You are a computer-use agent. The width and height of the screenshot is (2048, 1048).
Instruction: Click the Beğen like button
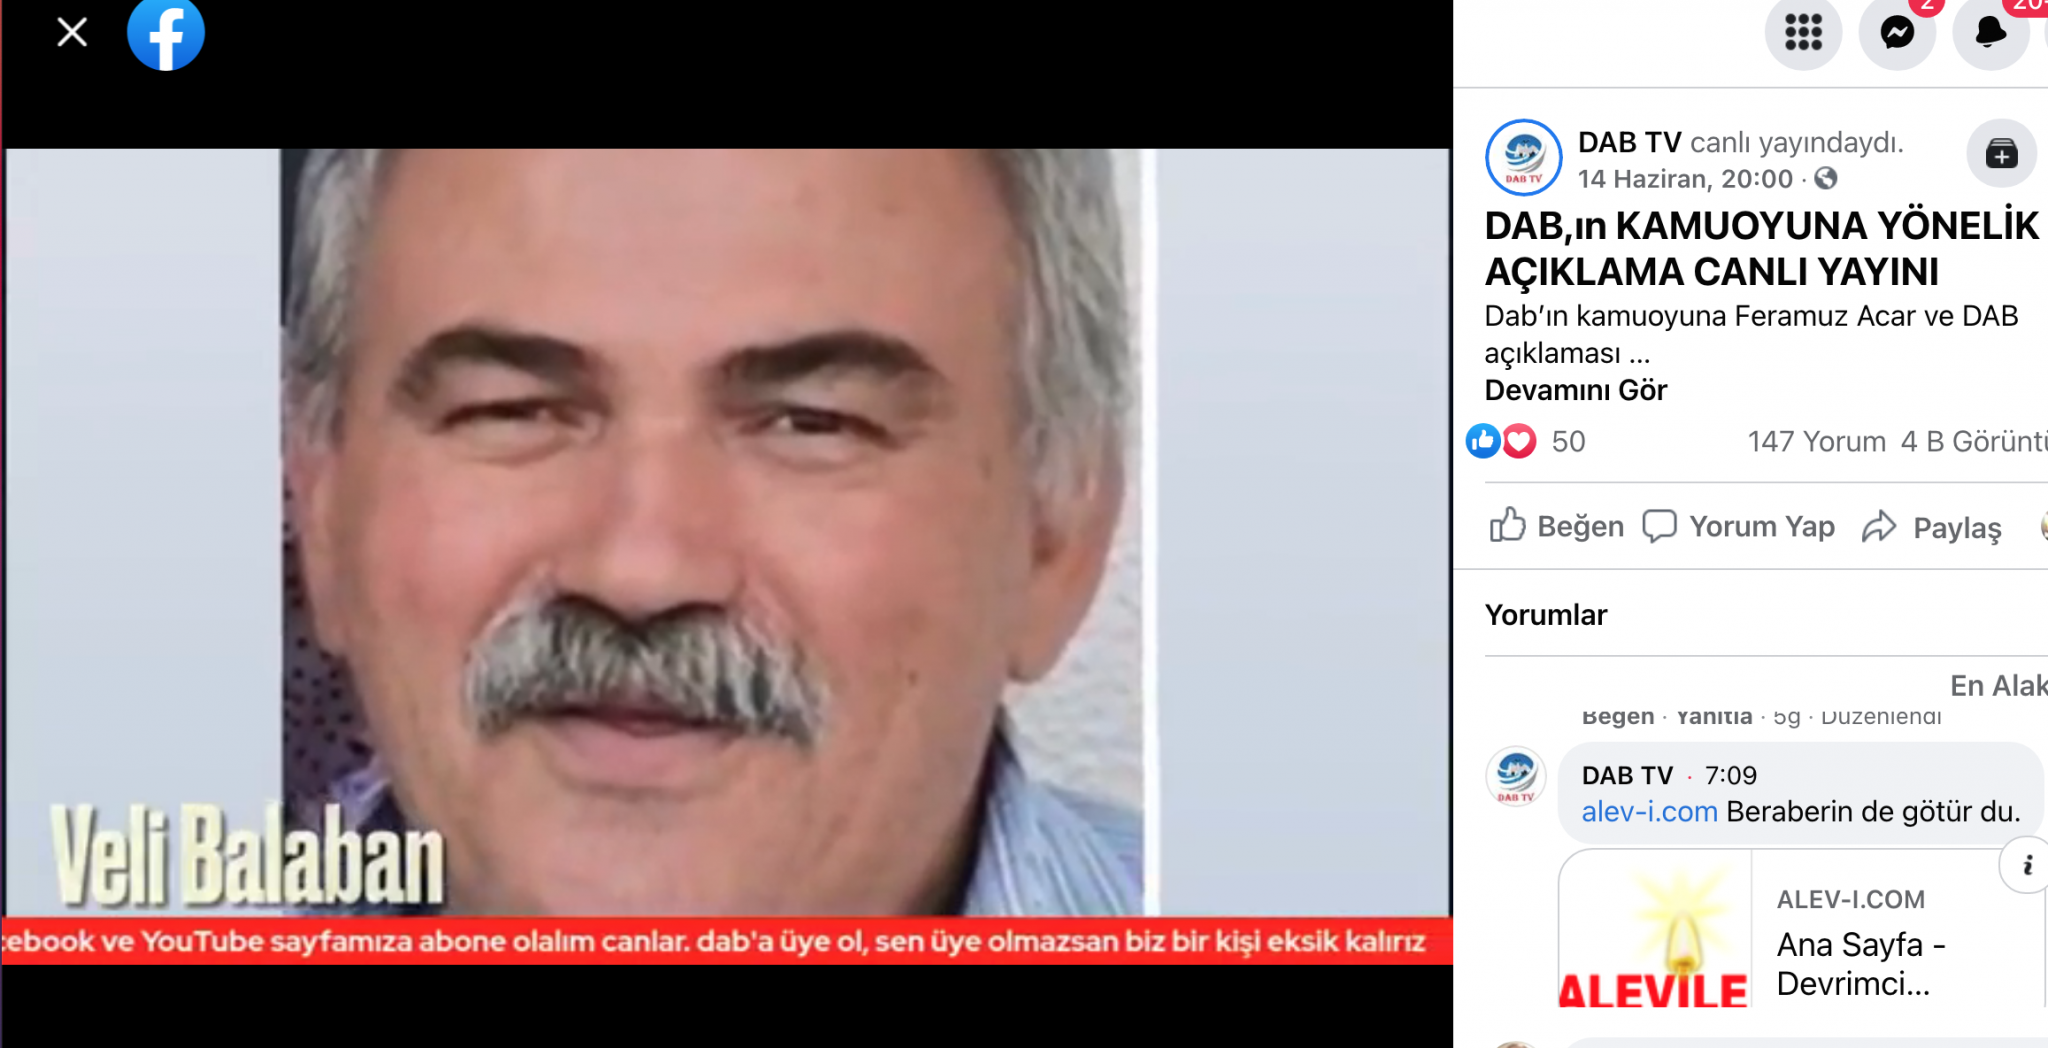coord(1557,526)
